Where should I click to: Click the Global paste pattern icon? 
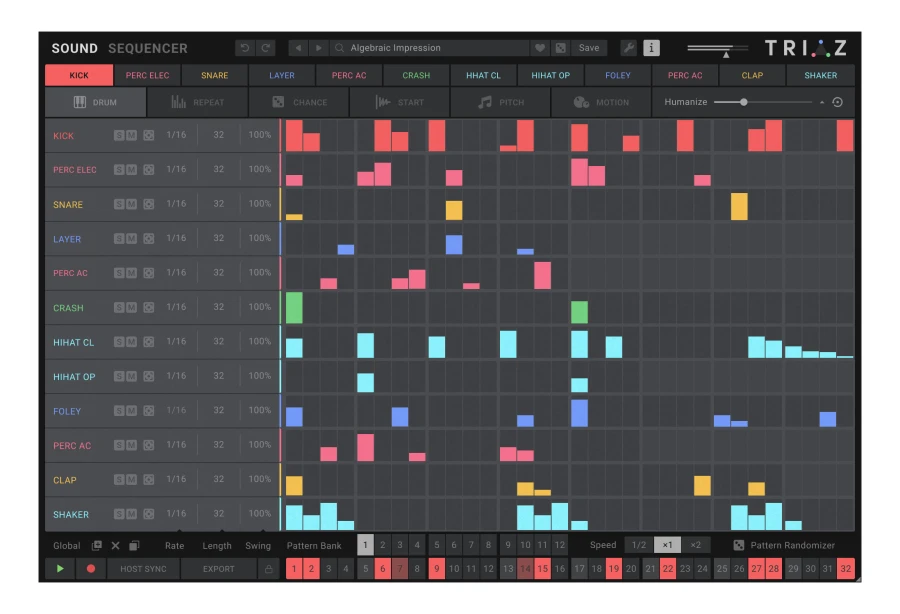(134, 546)
